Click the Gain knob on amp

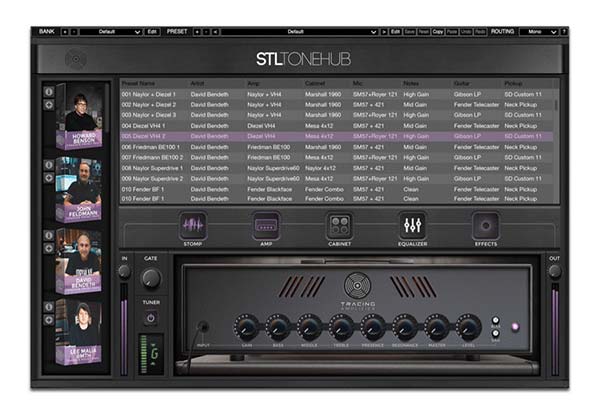(246, 327)
